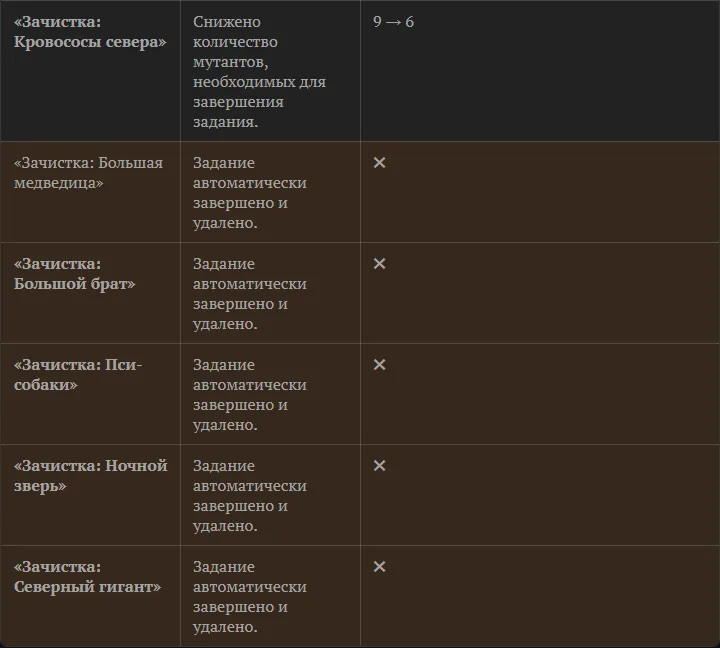Click the word мутантов in the first row

coord(231,62)
